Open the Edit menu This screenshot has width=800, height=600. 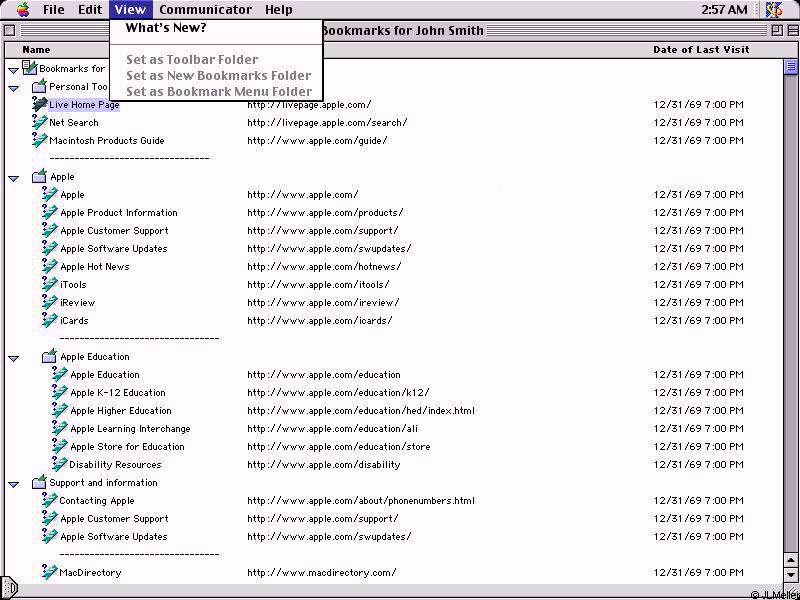coord(90,10)
